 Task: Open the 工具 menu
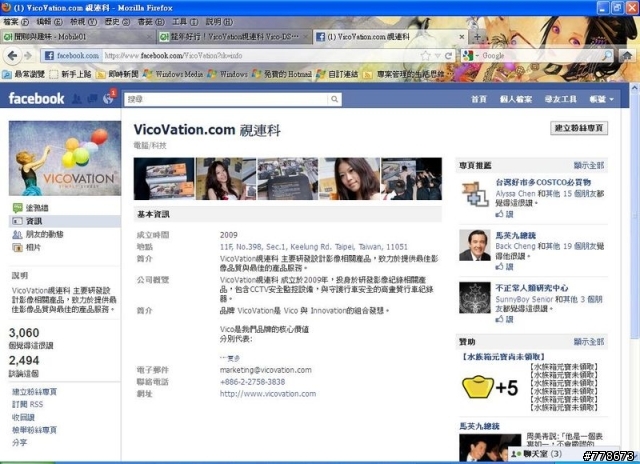(x=185, y=22)
